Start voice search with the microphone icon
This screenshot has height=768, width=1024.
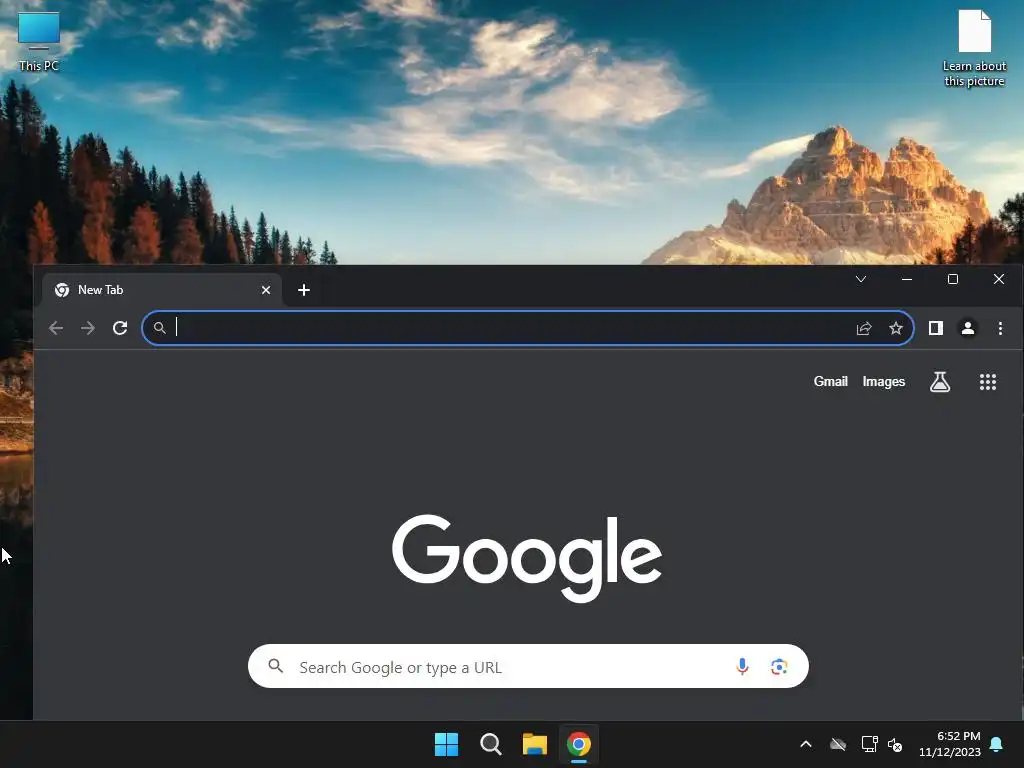pos(742,666)
